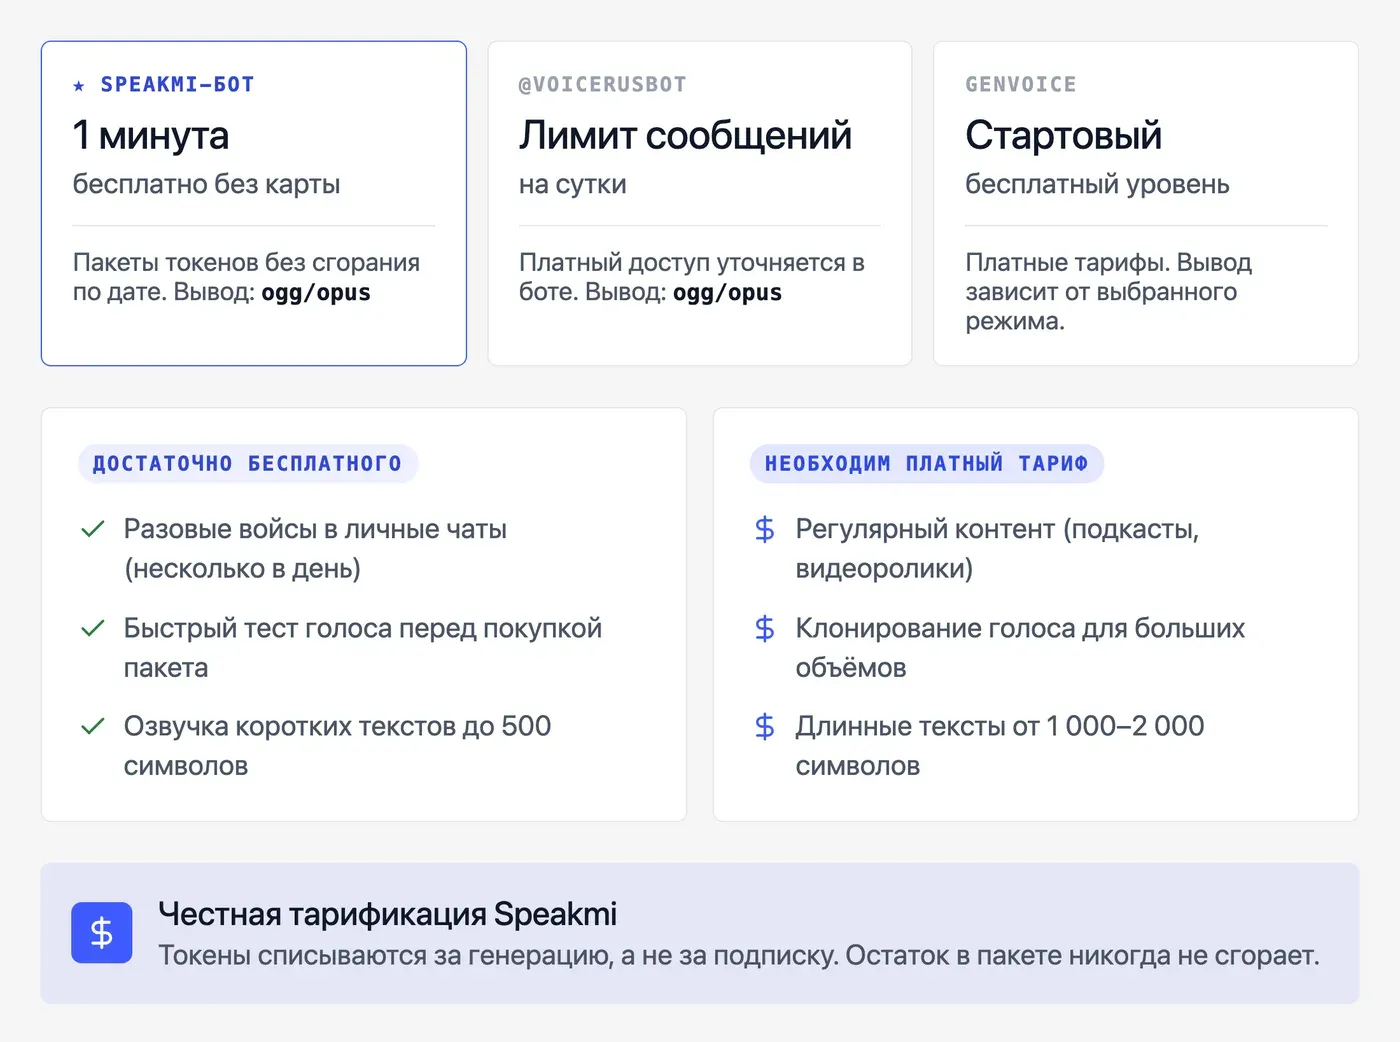Click the dollar icon next to Длинные тексты
This screenshot has width=1400, height=1042.
tap(765, 726)
